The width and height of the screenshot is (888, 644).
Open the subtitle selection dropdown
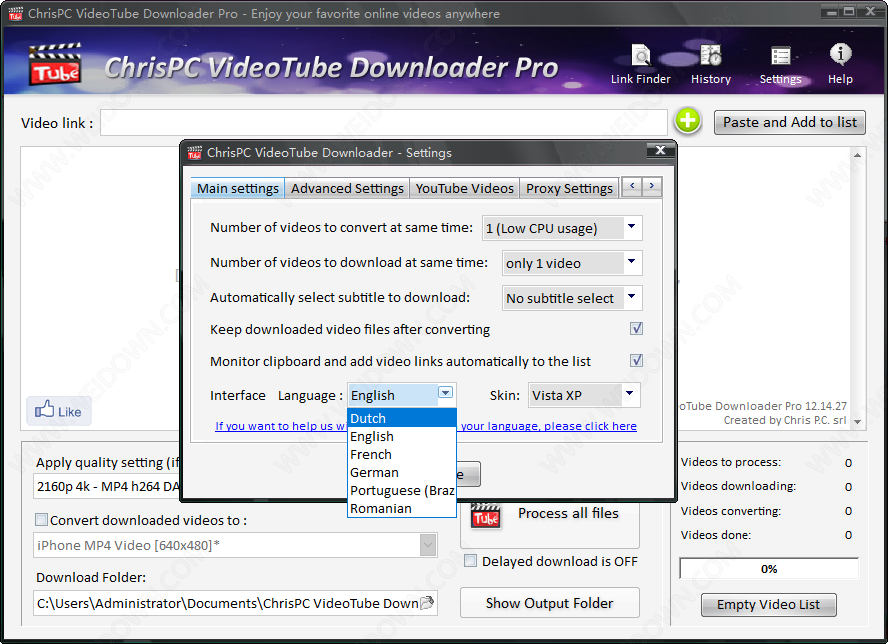pyautogui.click(x=631, y=297)
